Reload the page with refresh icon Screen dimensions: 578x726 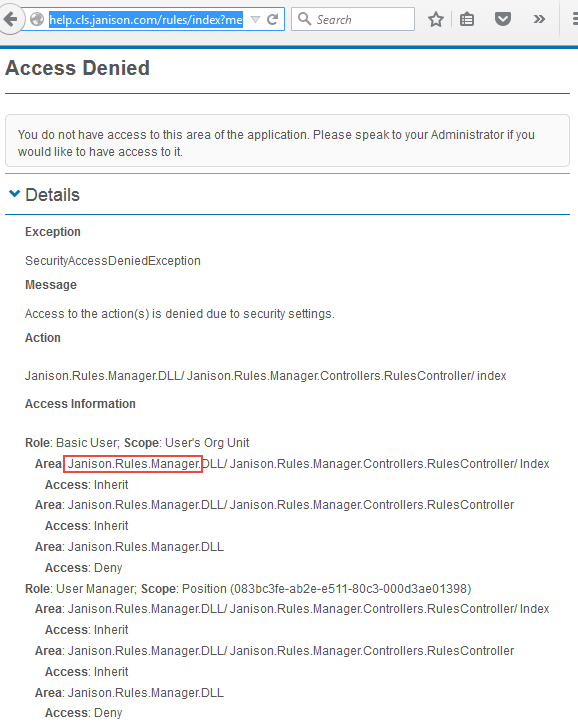[x=273, y=19]
